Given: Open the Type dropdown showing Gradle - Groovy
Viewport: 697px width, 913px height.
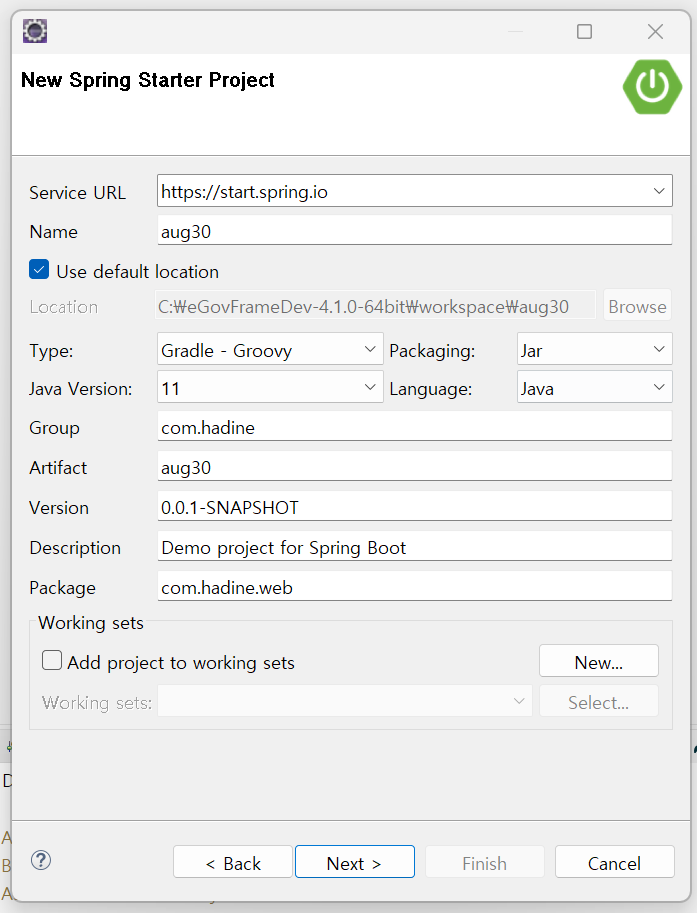Looking at the screenshot, I should 270,349.
